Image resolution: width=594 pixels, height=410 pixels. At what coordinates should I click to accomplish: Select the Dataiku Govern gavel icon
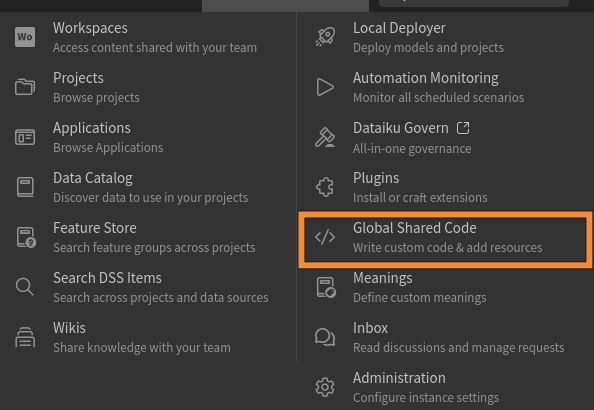coord(325,137)
